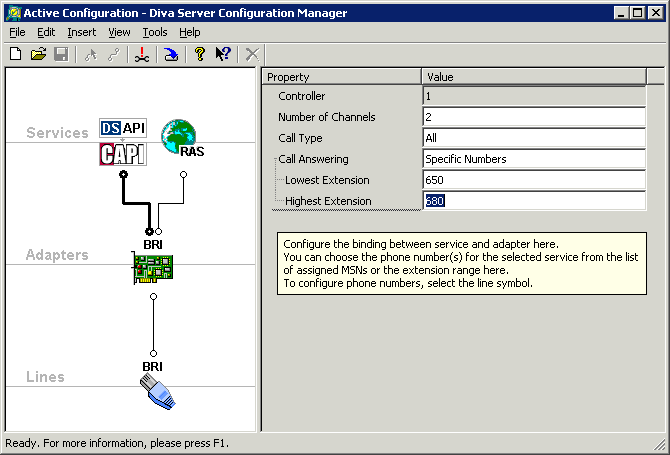Screen dimensions: 670x455
Task: Click the greyed-out link chain toolbar icon
Action: click(114, 55)
